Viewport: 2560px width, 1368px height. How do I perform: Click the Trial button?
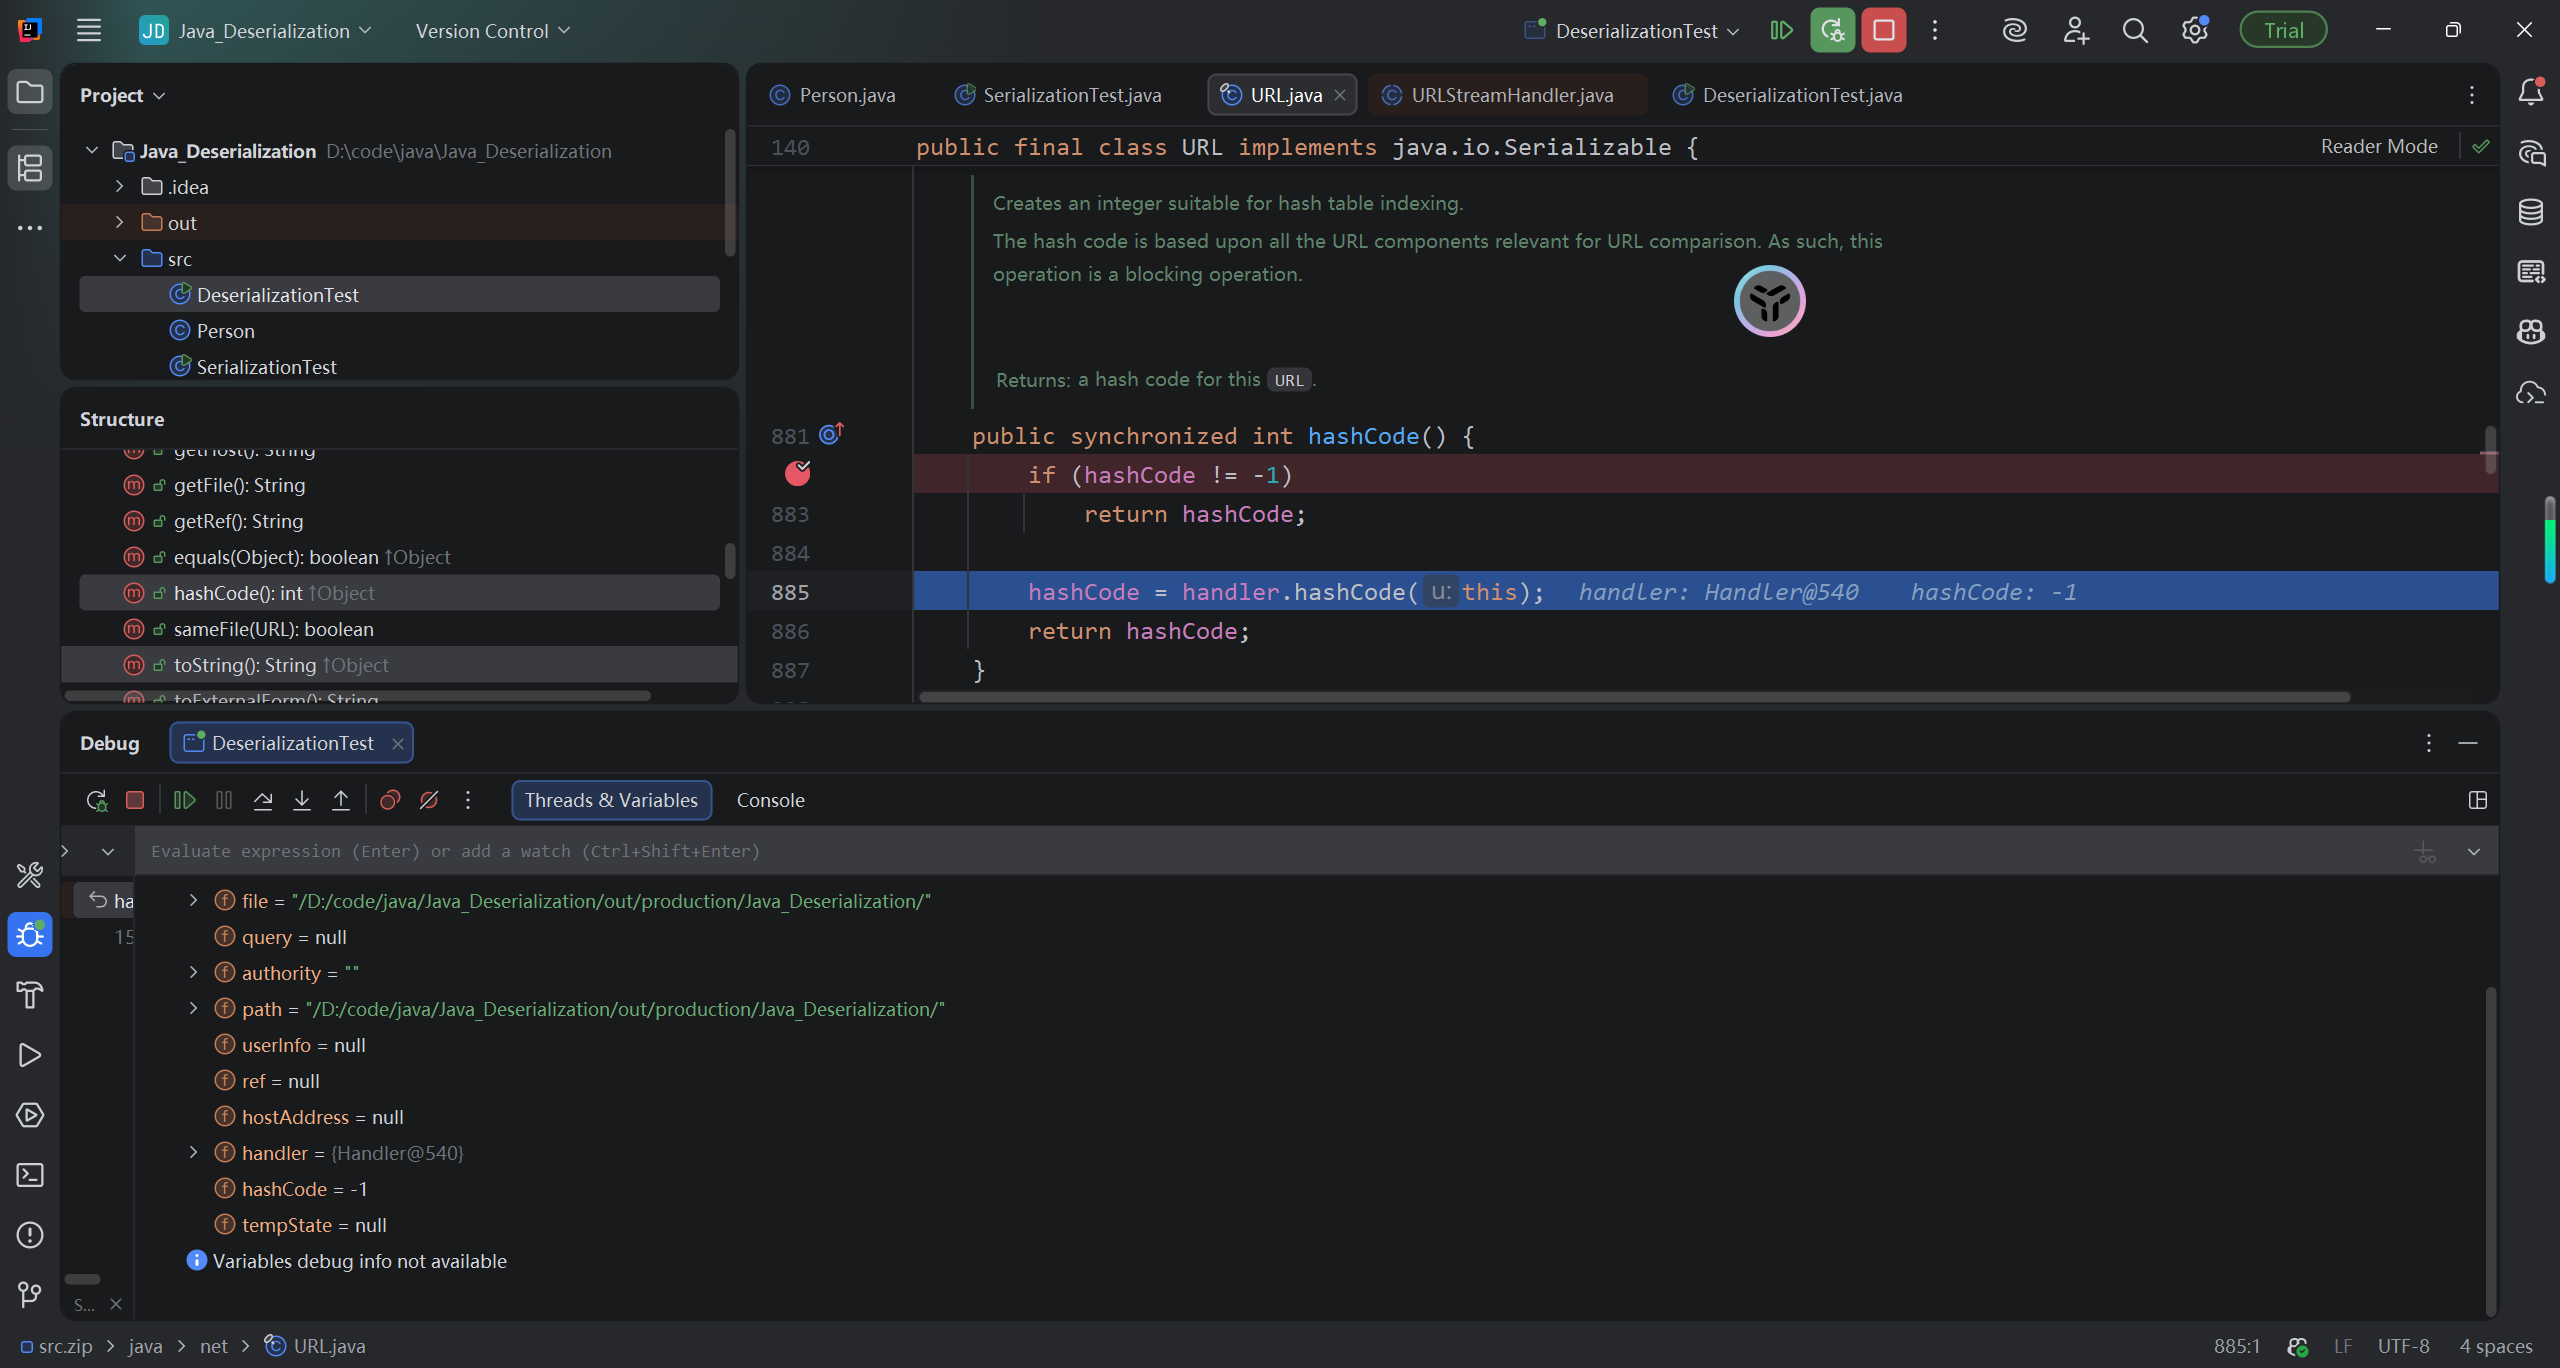point(2283,30)
